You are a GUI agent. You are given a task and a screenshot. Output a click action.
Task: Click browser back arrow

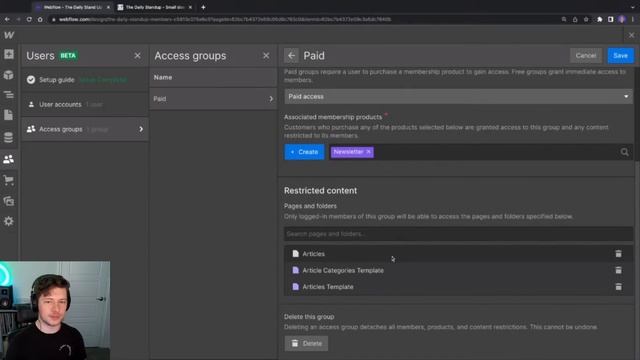(x=7, y=19)
